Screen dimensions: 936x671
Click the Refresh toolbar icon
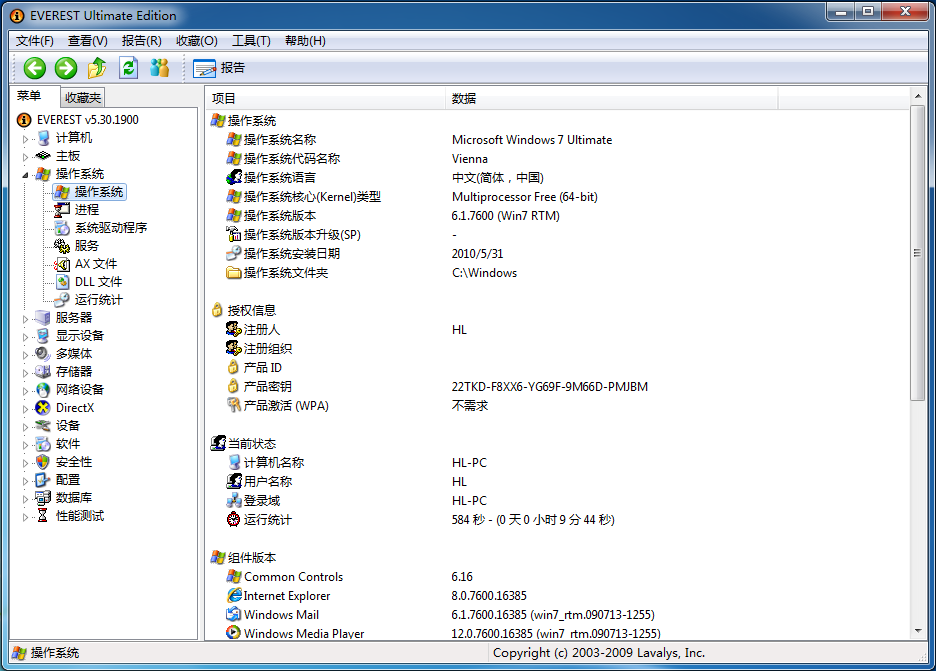(128, 68)
